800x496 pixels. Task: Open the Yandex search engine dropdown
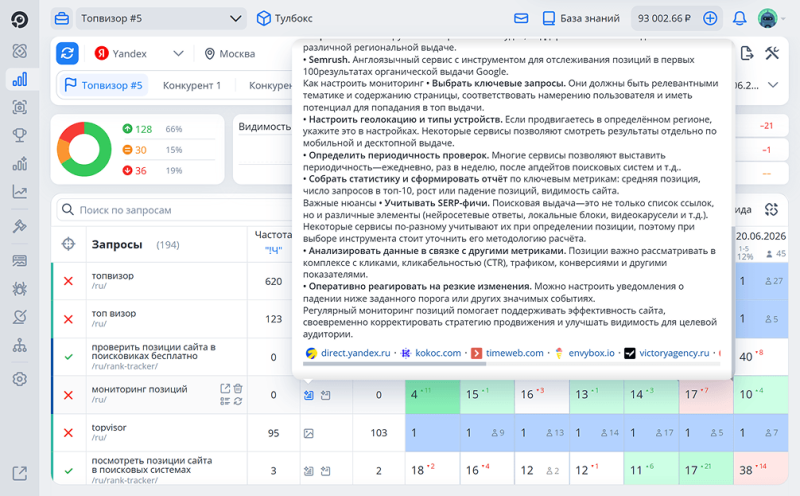point(139,53)
